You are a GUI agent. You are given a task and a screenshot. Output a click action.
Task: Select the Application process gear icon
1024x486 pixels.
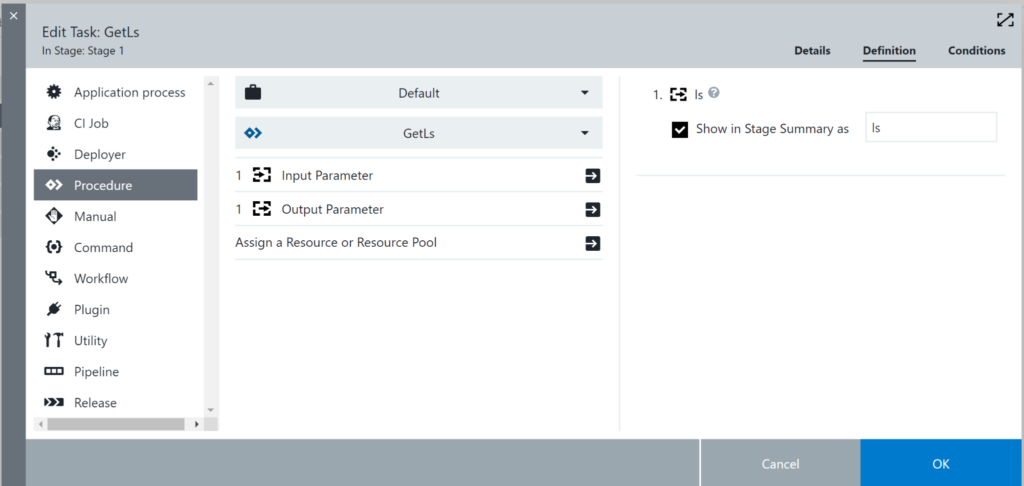pos(54,92)
